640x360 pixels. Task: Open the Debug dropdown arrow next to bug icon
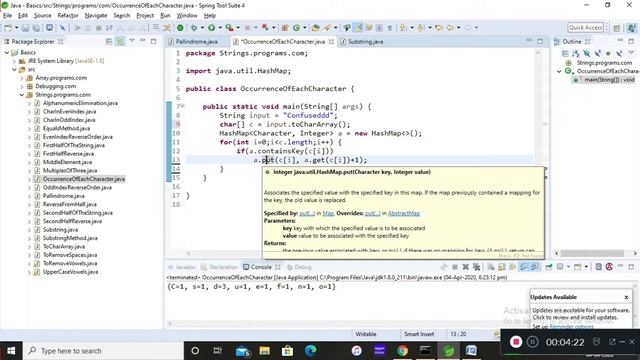(x=202, y=27)
